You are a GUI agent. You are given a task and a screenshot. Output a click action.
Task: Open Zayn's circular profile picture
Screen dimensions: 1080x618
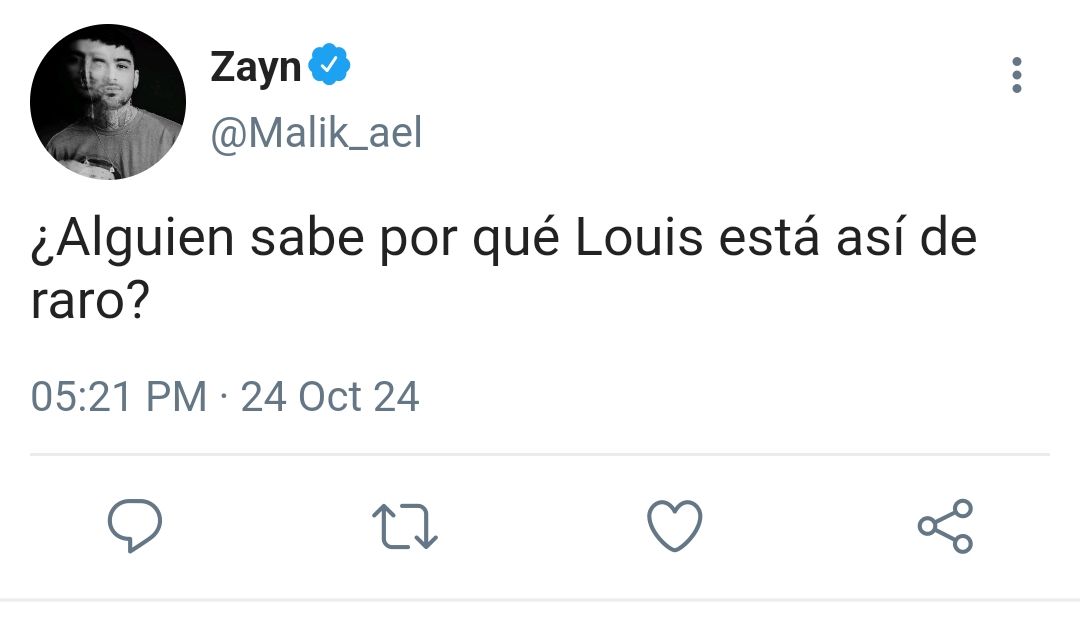click(x=108, y=102)
